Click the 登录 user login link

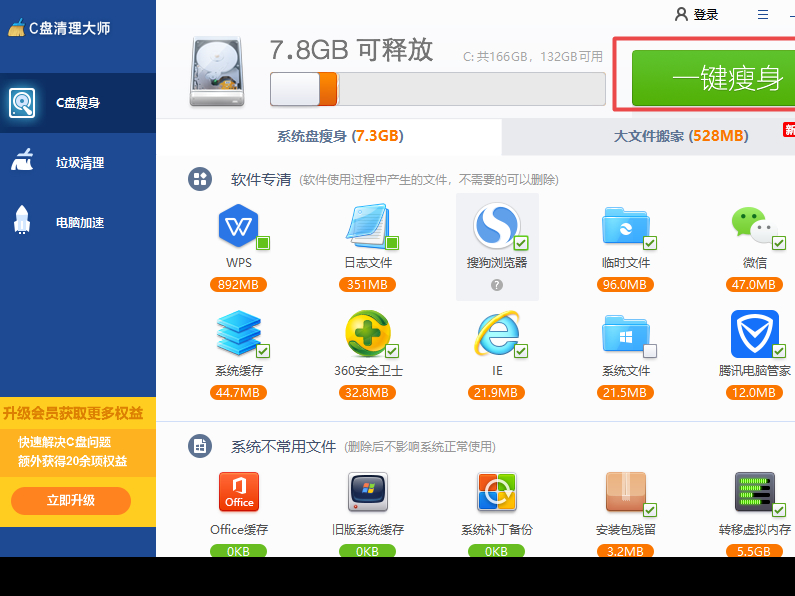[x=697, y=14]
